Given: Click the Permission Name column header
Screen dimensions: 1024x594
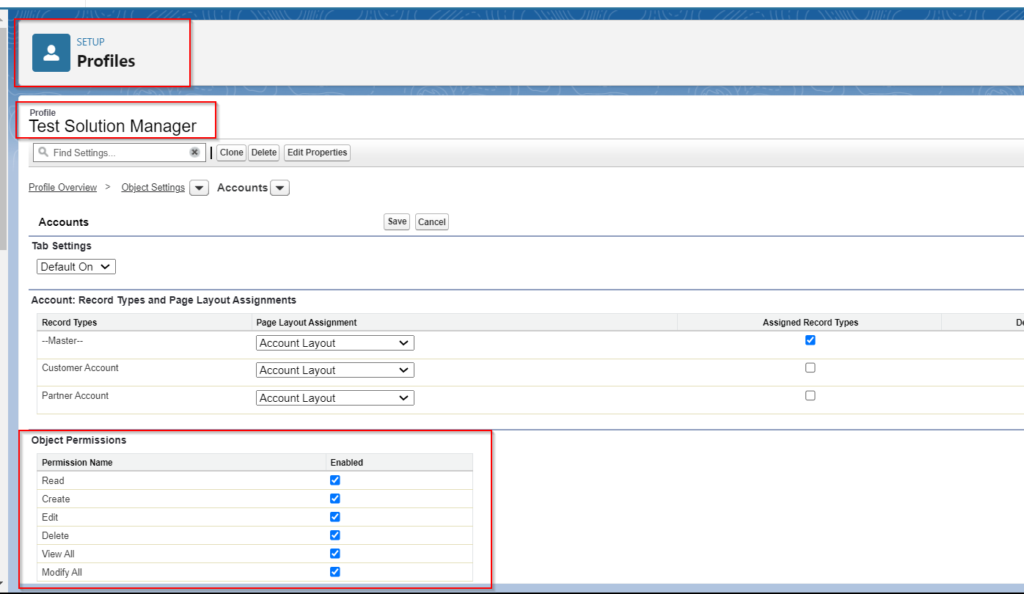Looking at the screenshot, I should click(x=77, y=462).
